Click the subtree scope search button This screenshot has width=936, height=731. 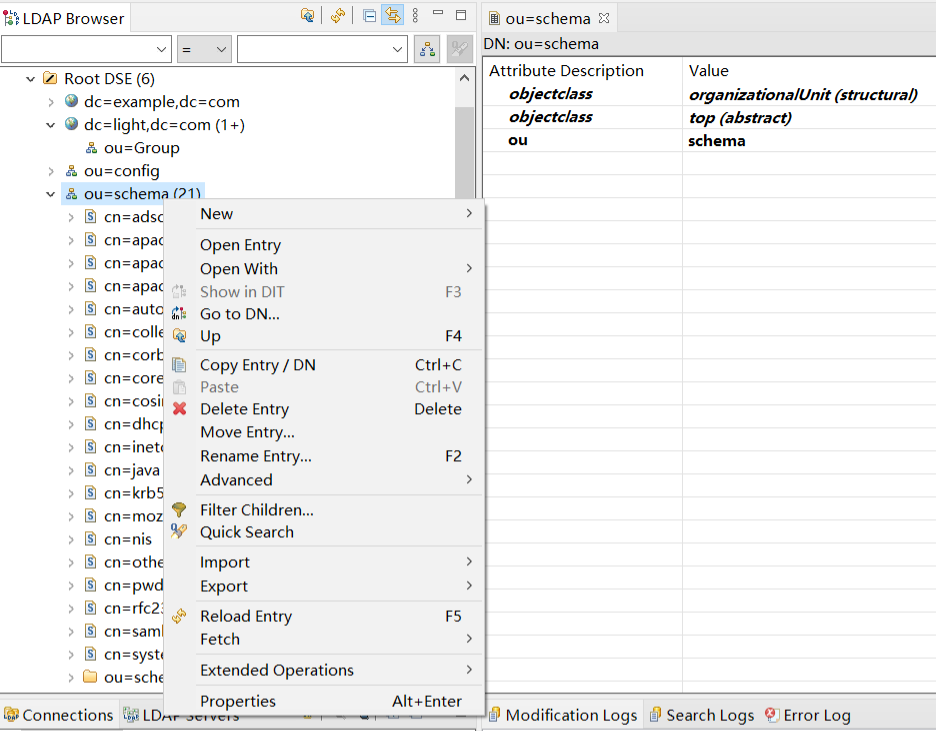coord(428,49)
